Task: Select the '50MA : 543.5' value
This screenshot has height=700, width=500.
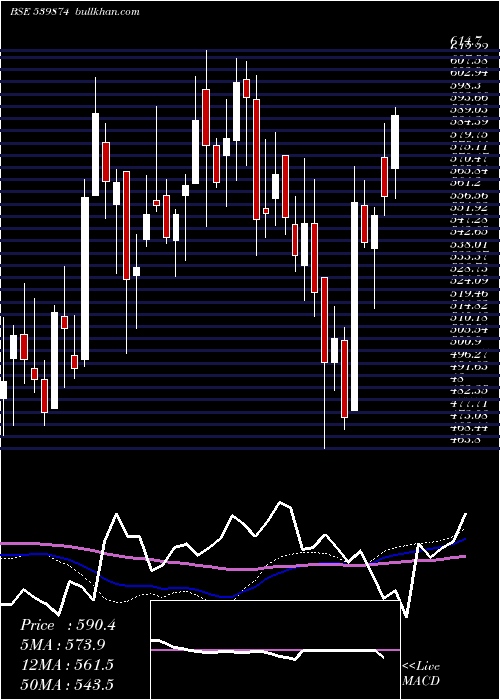Action: click(66, 684)
